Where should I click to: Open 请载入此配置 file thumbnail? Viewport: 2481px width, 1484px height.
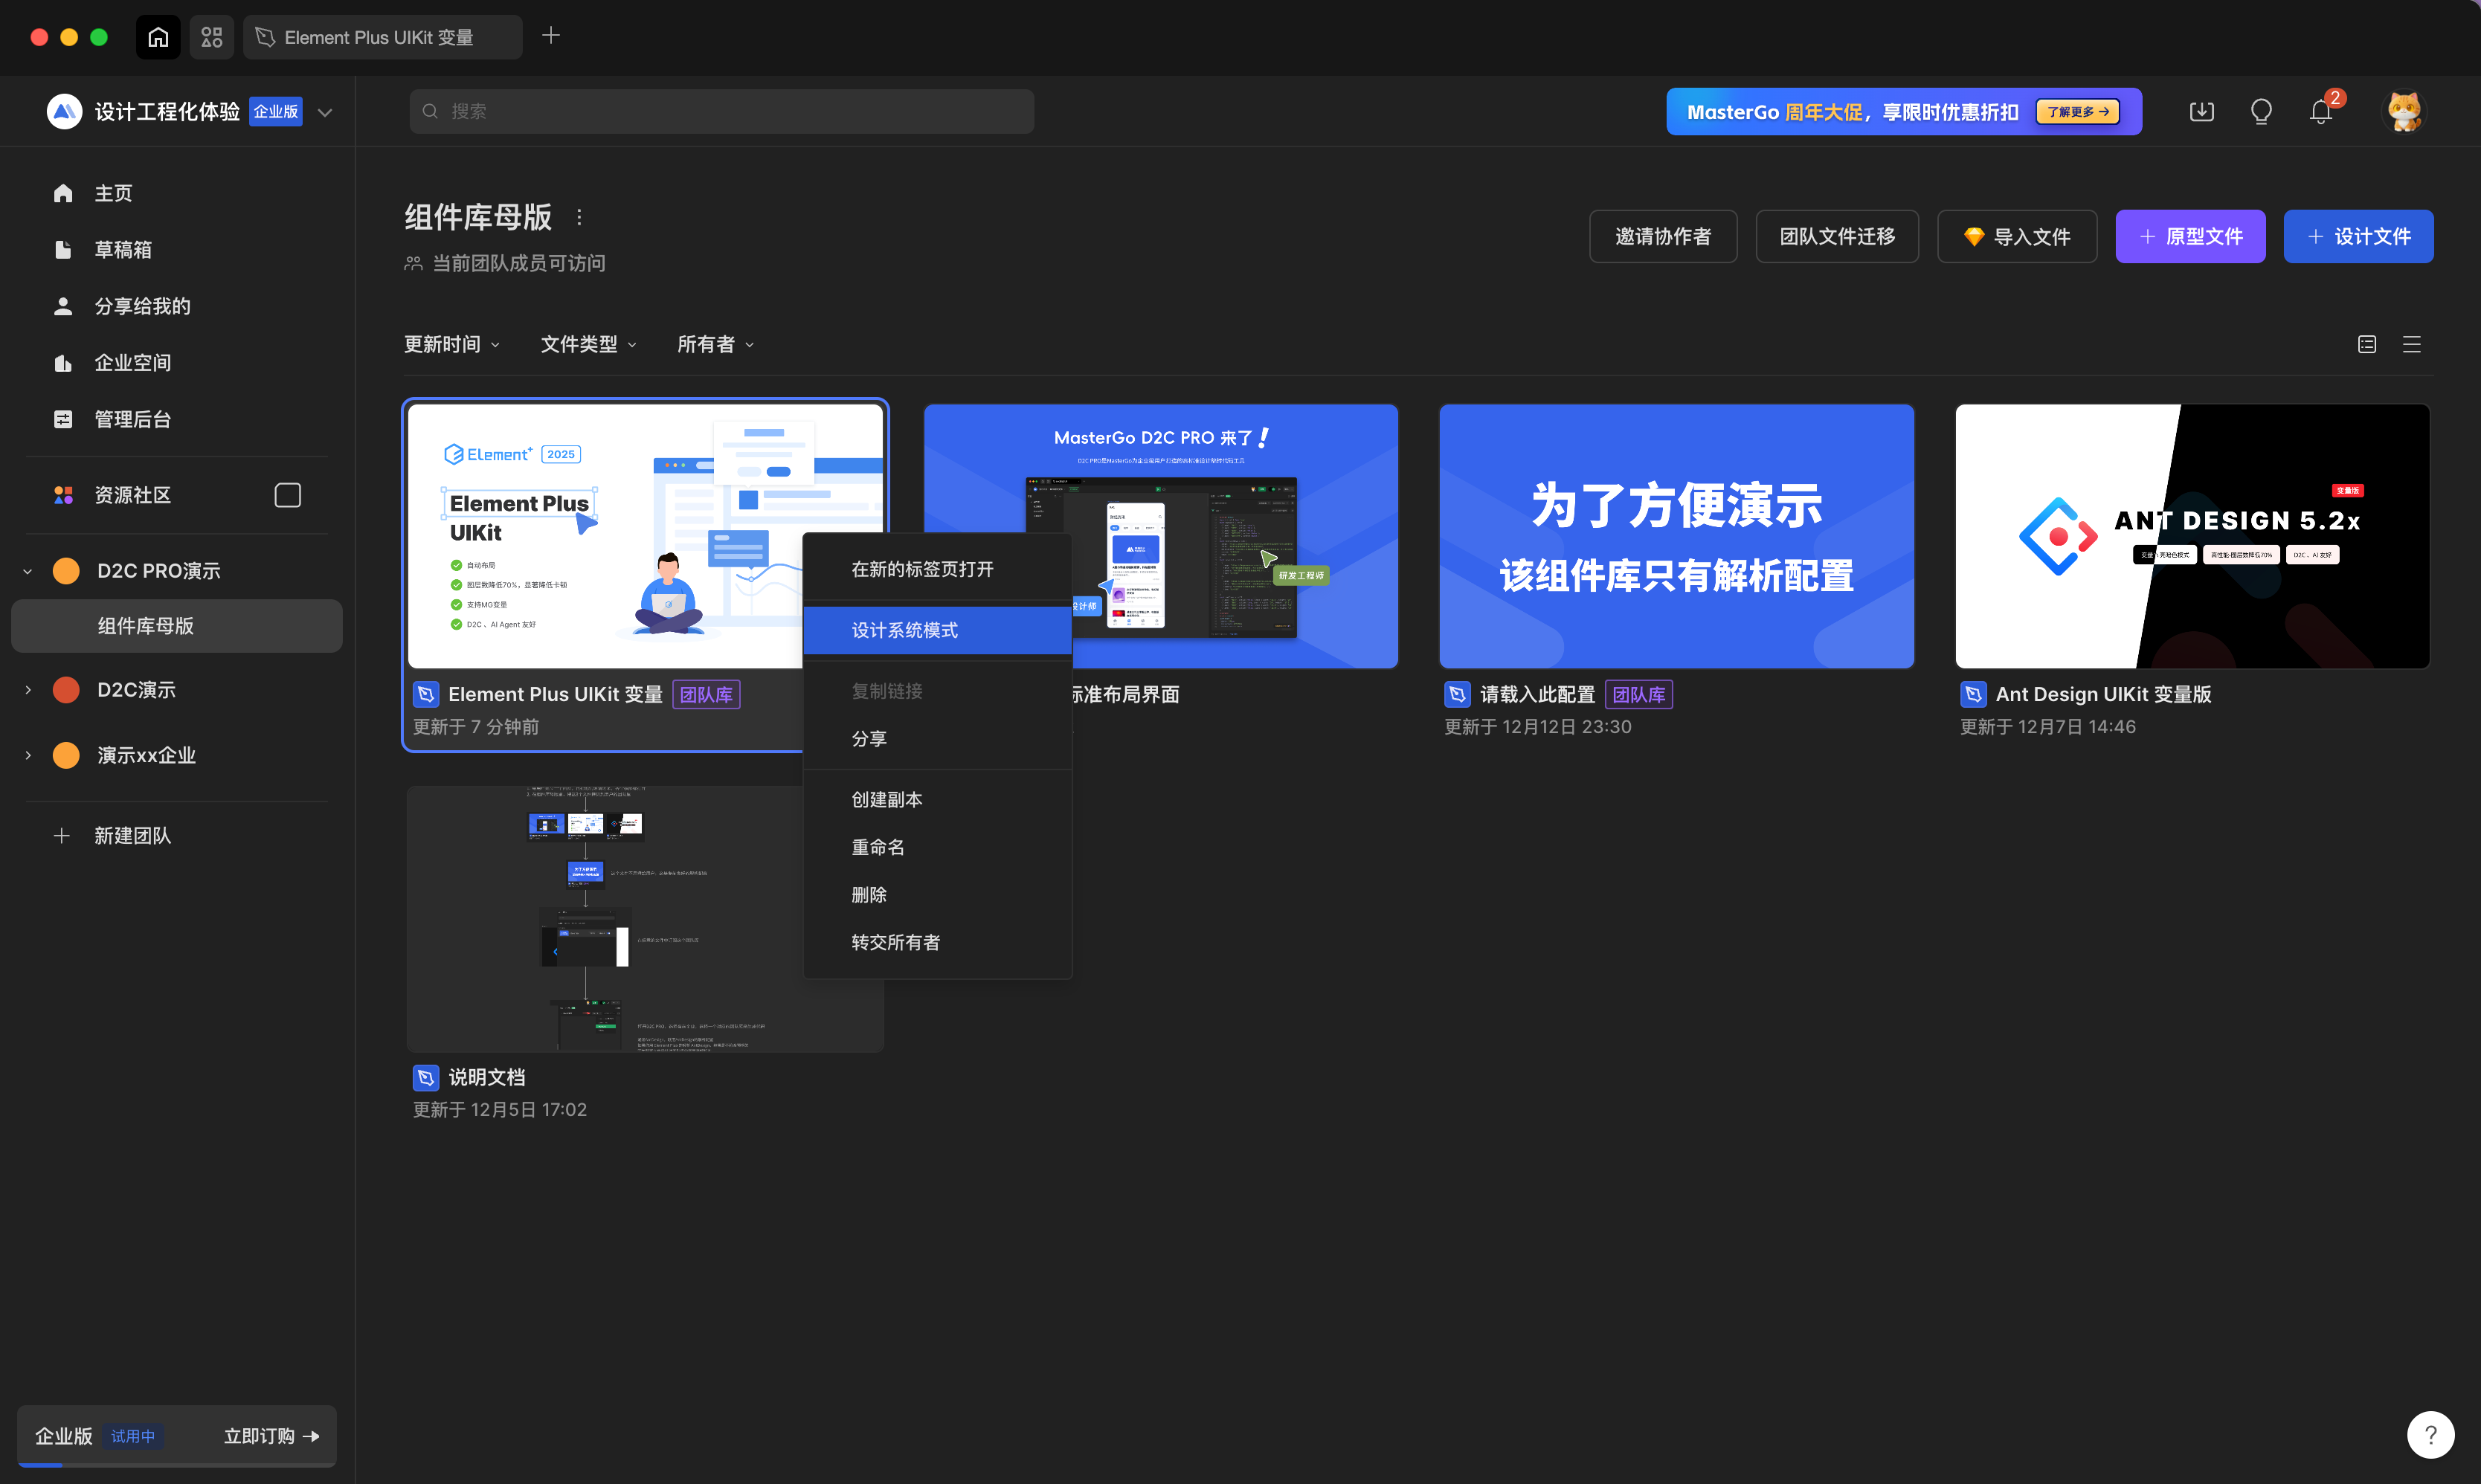1676,536
